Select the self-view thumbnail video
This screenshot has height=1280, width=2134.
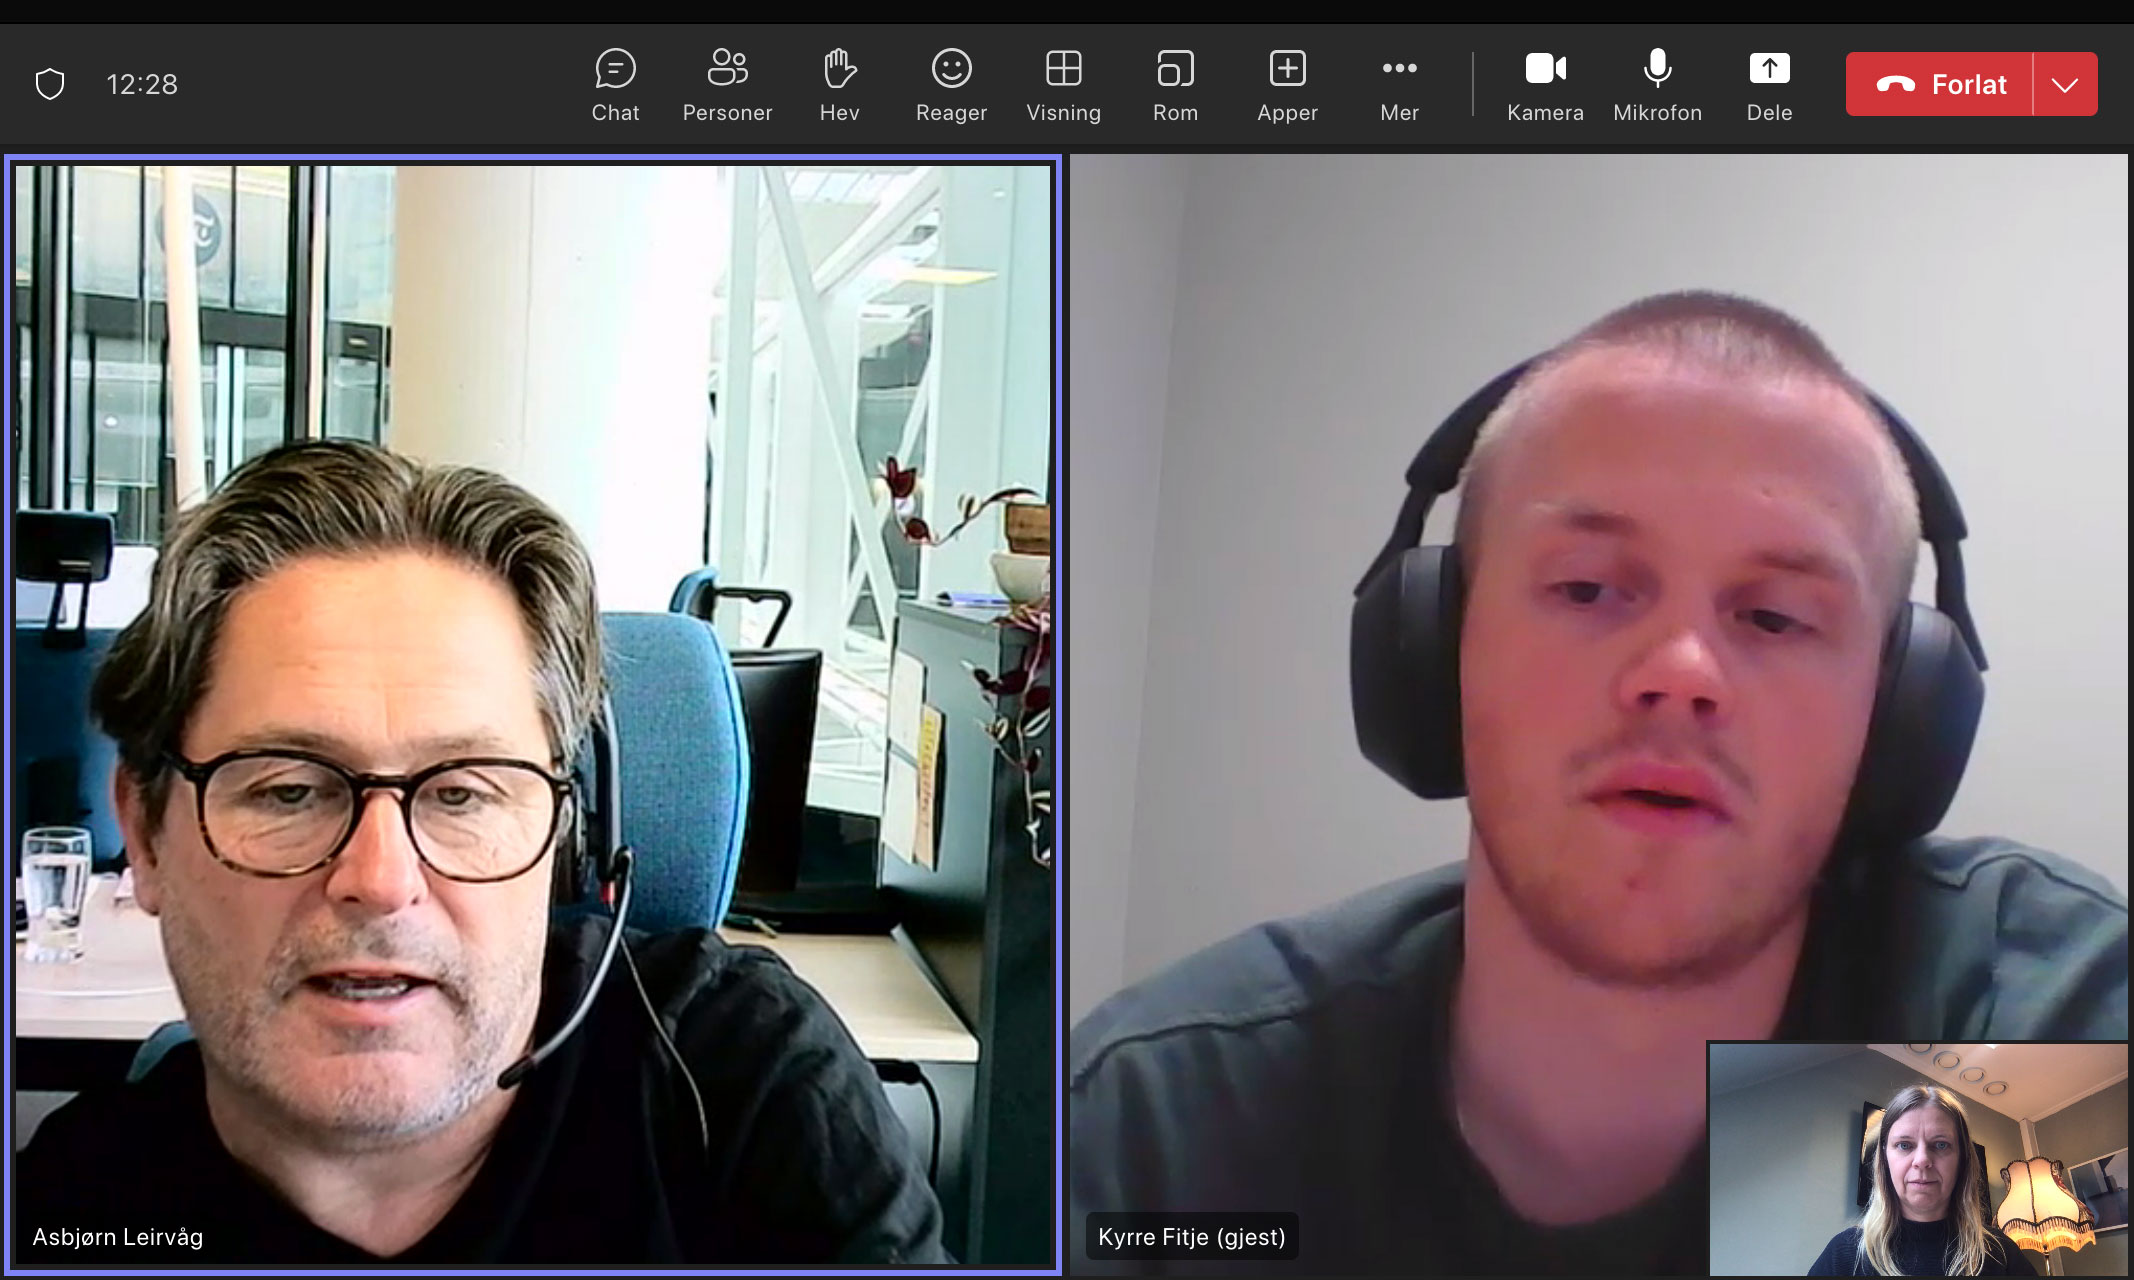(1917, 1160)
